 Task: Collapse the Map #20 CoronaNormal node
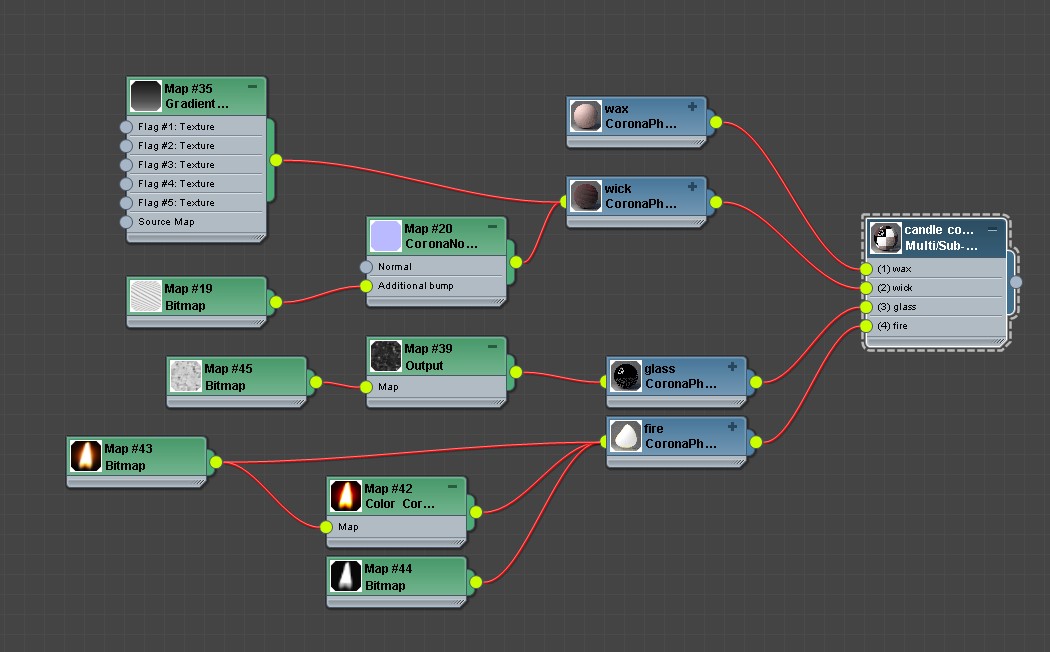(x=492, y=227)
